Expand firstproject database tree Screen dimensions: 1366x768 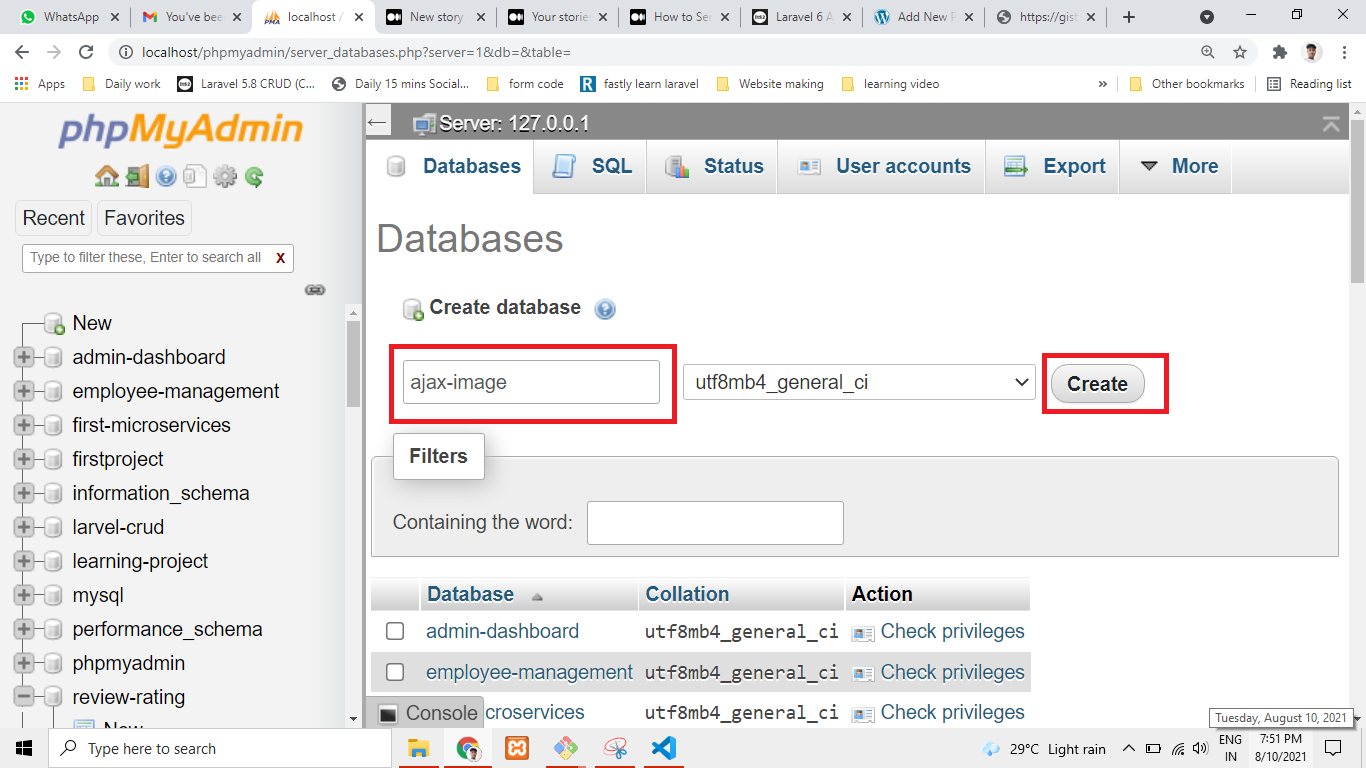pyautogui.click(x=24, y=459)
